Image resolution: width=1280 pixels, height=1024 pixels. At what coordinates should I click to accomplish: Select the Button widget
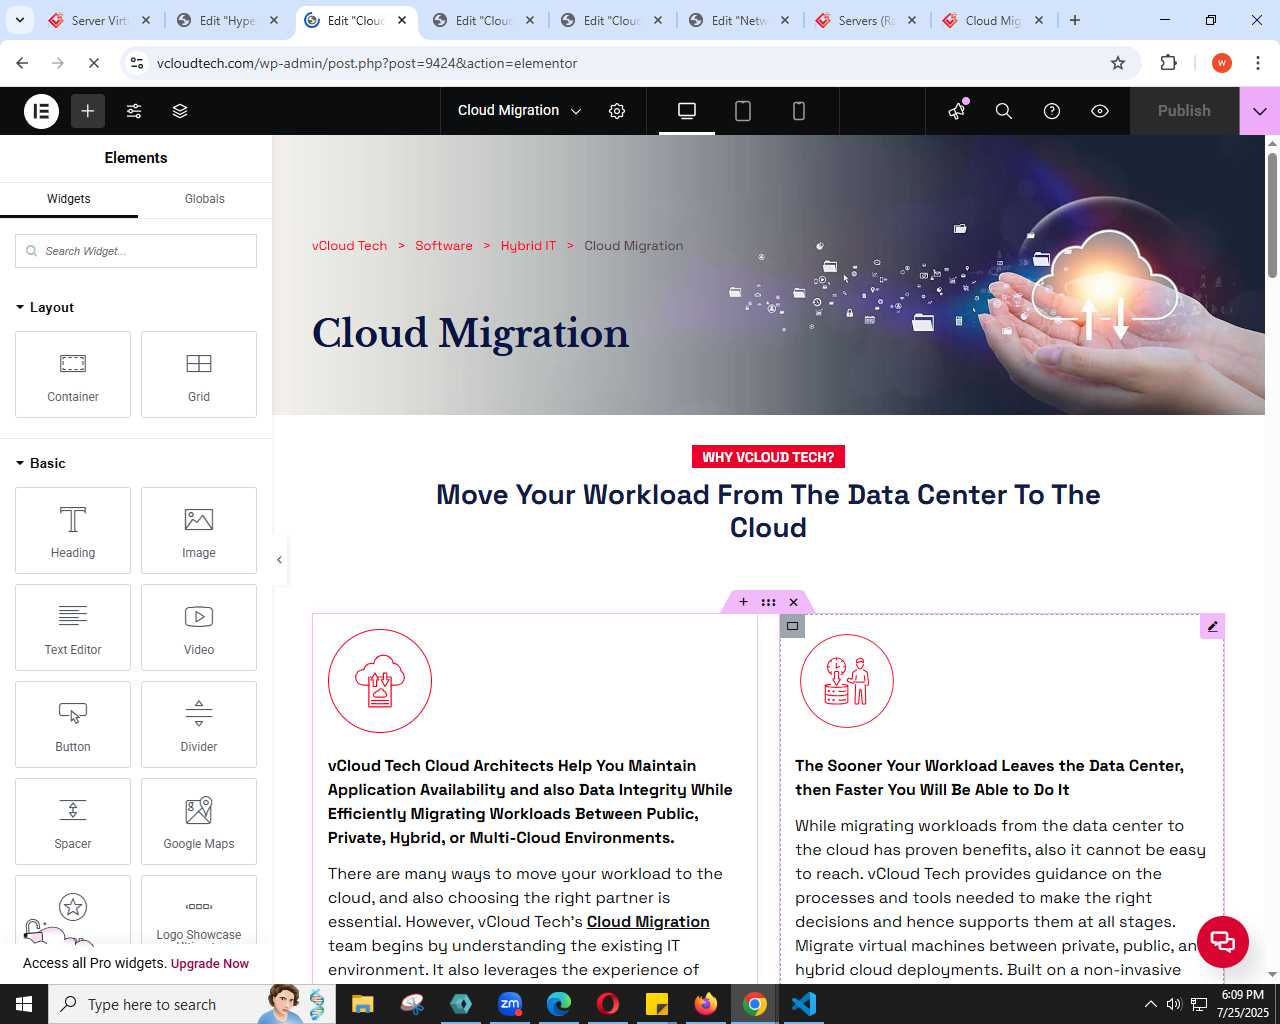pos(73,725)
